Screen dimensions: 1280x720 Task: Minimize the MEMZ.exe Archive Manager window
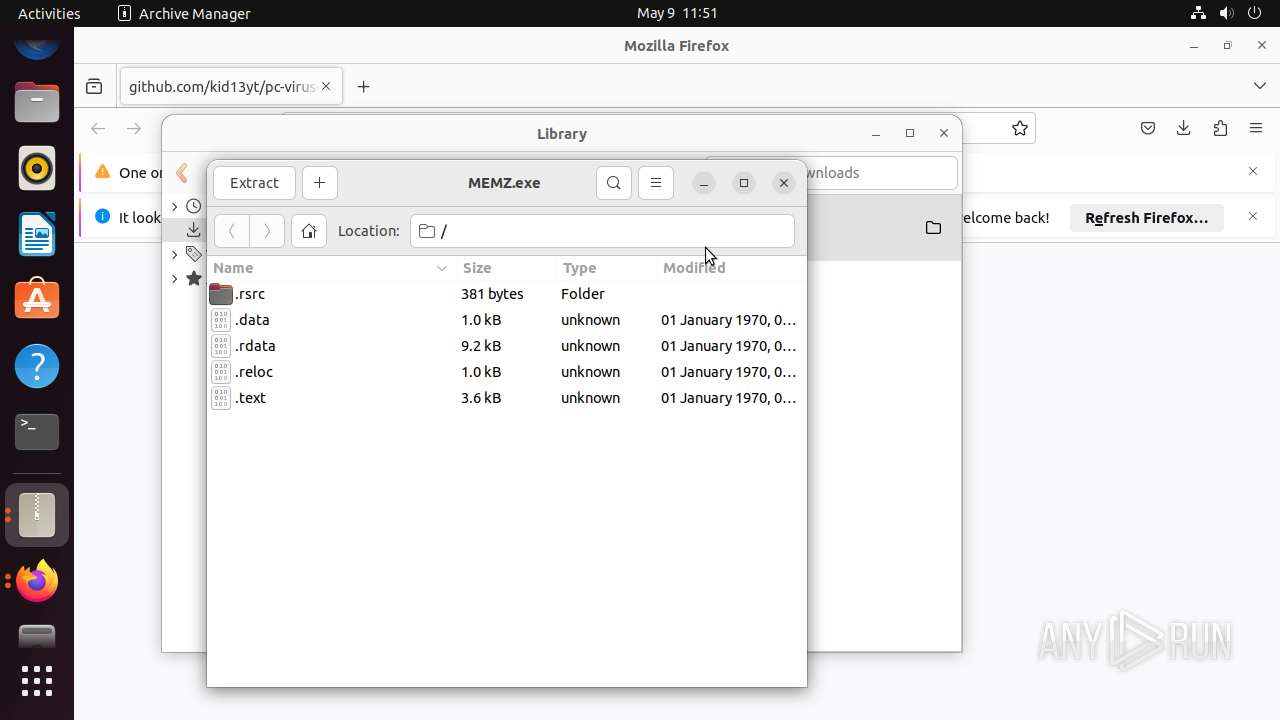[x=704, y=183]
